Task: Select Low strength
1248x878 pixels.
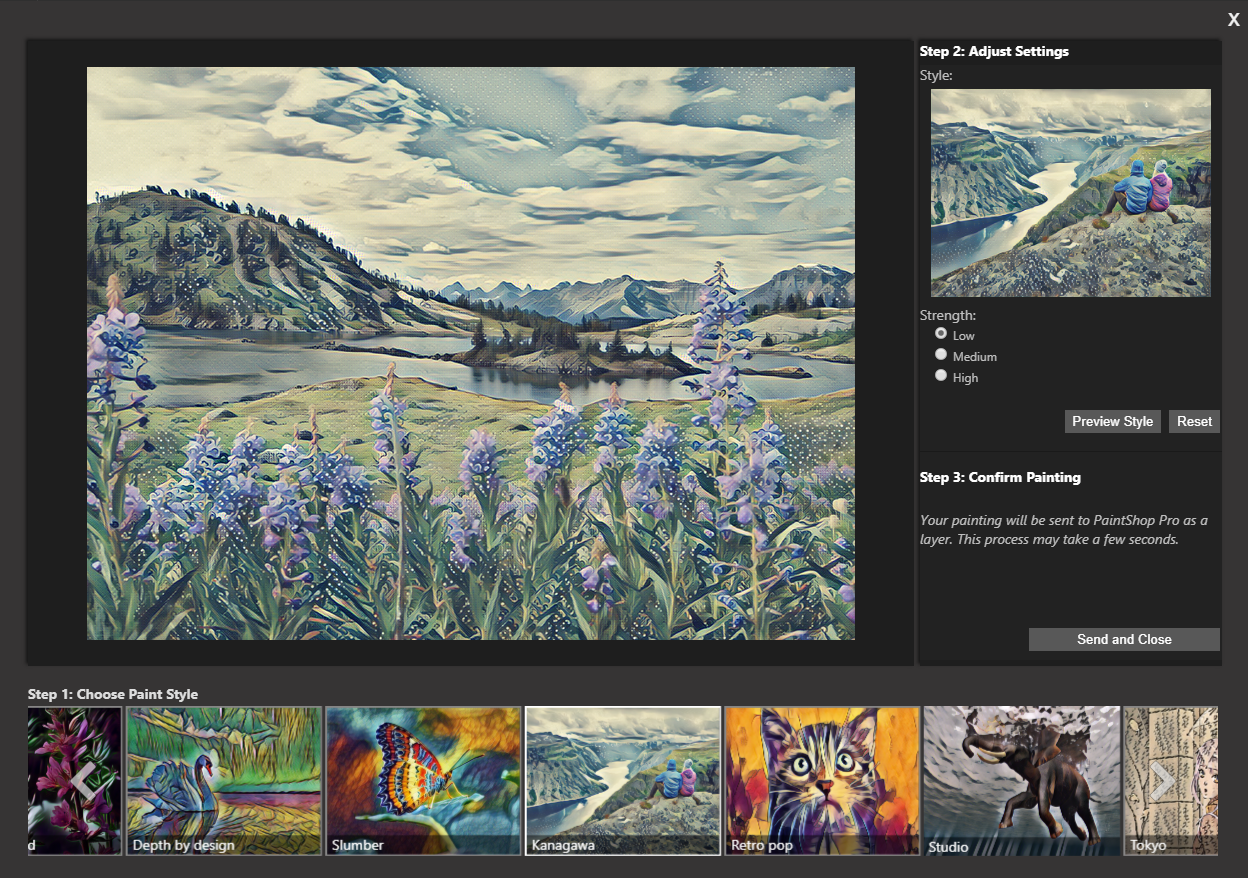Action: tap(941, 334)
